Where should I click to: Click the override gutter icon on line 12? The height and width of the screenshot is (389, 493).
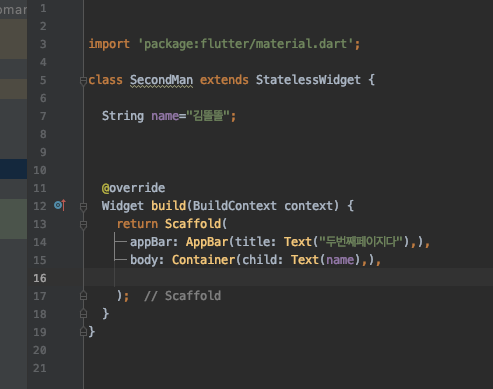(60, 205)
